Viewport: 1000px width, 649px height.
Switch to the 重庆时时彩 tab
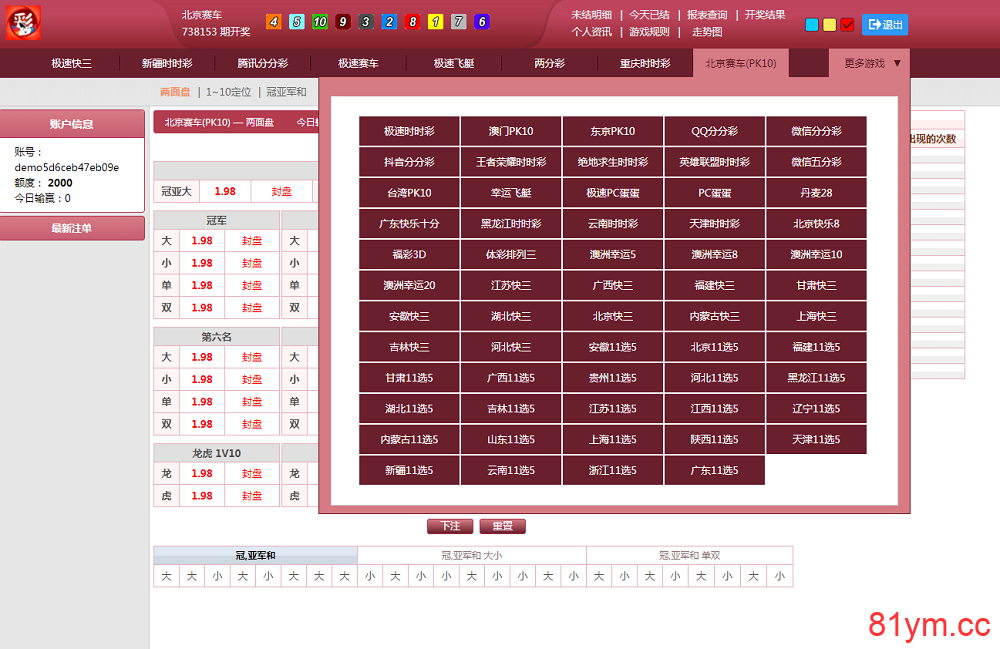tap(645, 63)
